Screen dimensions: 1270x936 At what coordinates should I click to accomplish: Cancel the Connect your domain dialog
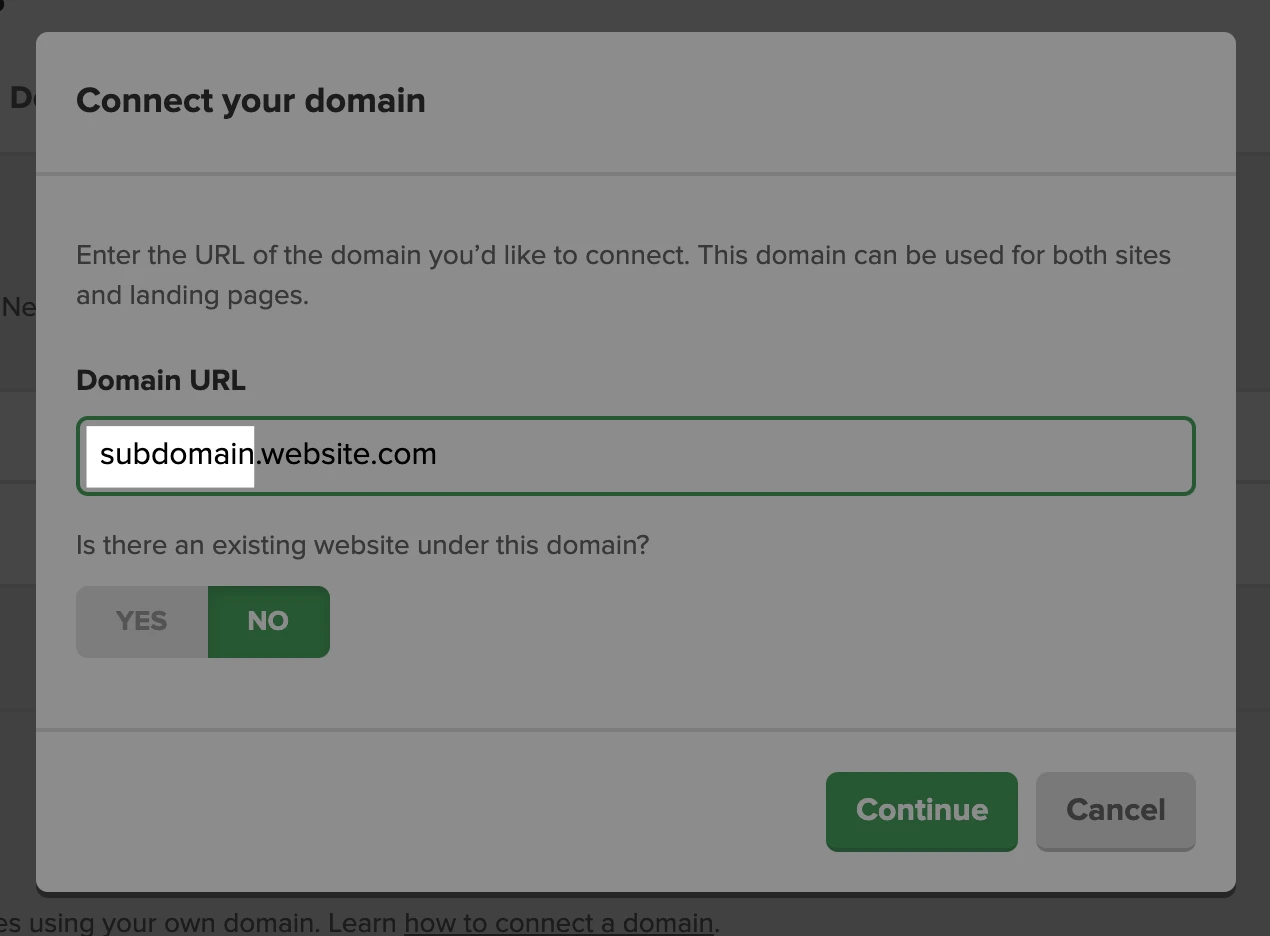[1115, 810]
